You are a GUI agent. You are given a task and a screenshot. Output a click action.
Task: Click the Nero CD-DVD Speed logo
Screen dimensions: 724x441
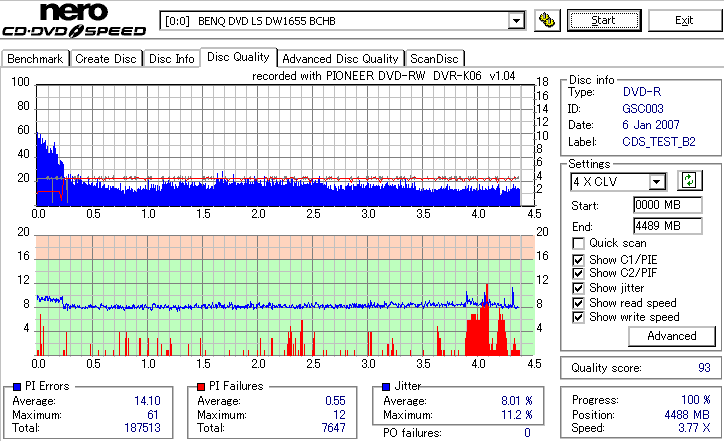click(x=74, y=20)
